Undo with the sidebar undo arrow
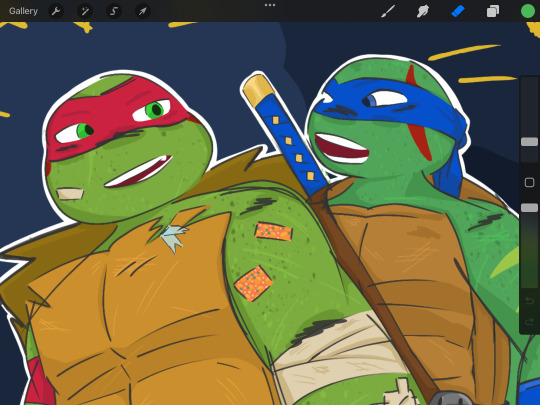 pyautogui.click(x=529, y=301)
